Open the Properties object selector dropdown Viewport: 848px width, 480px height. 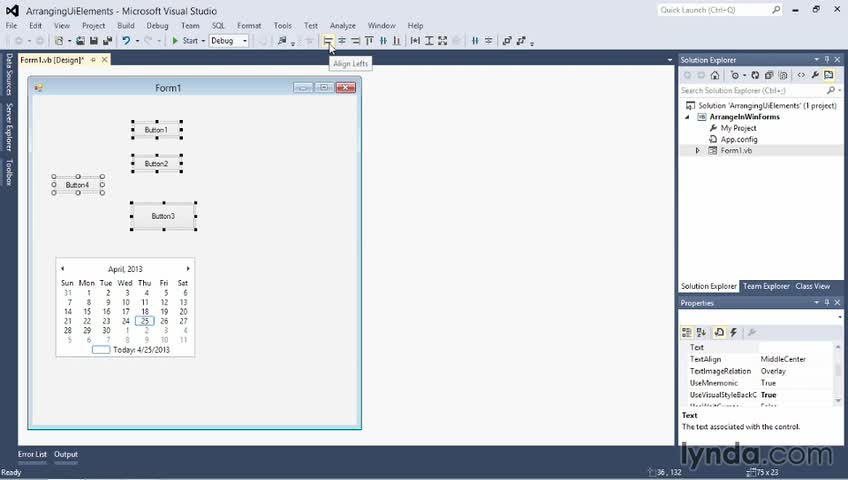coord(839,317)
